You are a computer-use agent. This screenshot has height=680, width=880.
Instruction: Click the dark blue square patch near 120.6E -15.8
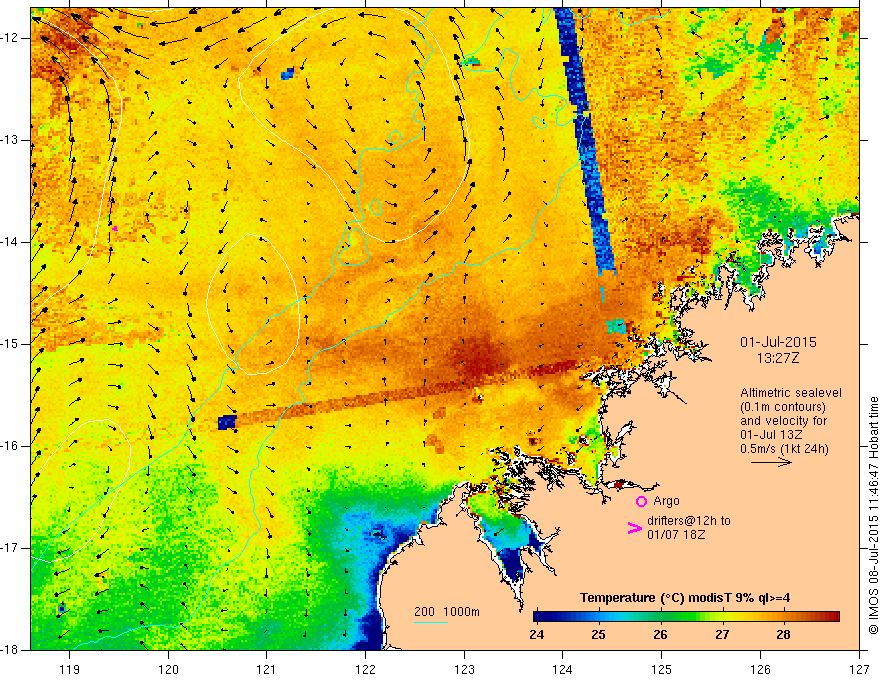click(x=227, y=422)
